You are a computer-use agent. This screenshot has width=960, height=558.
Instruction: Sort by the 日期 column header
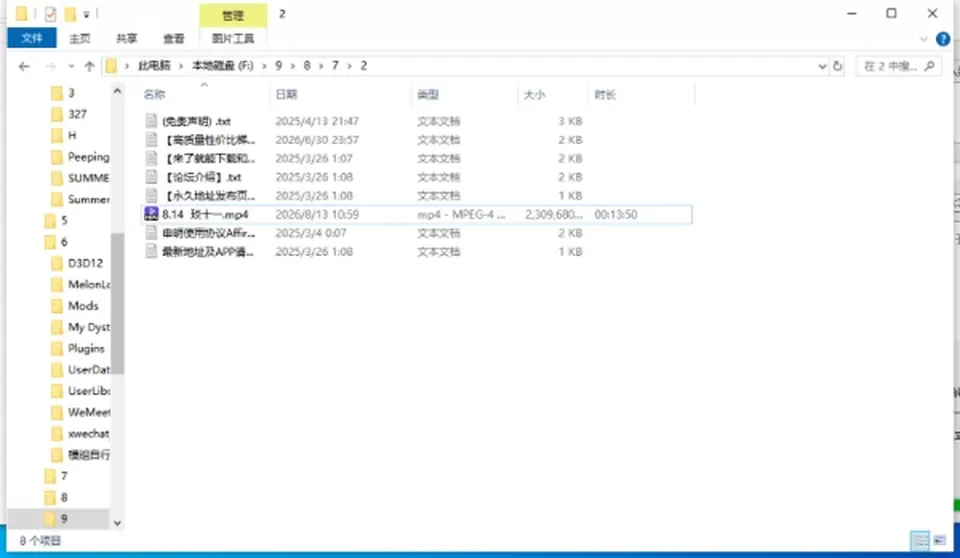tap(287, 94)
